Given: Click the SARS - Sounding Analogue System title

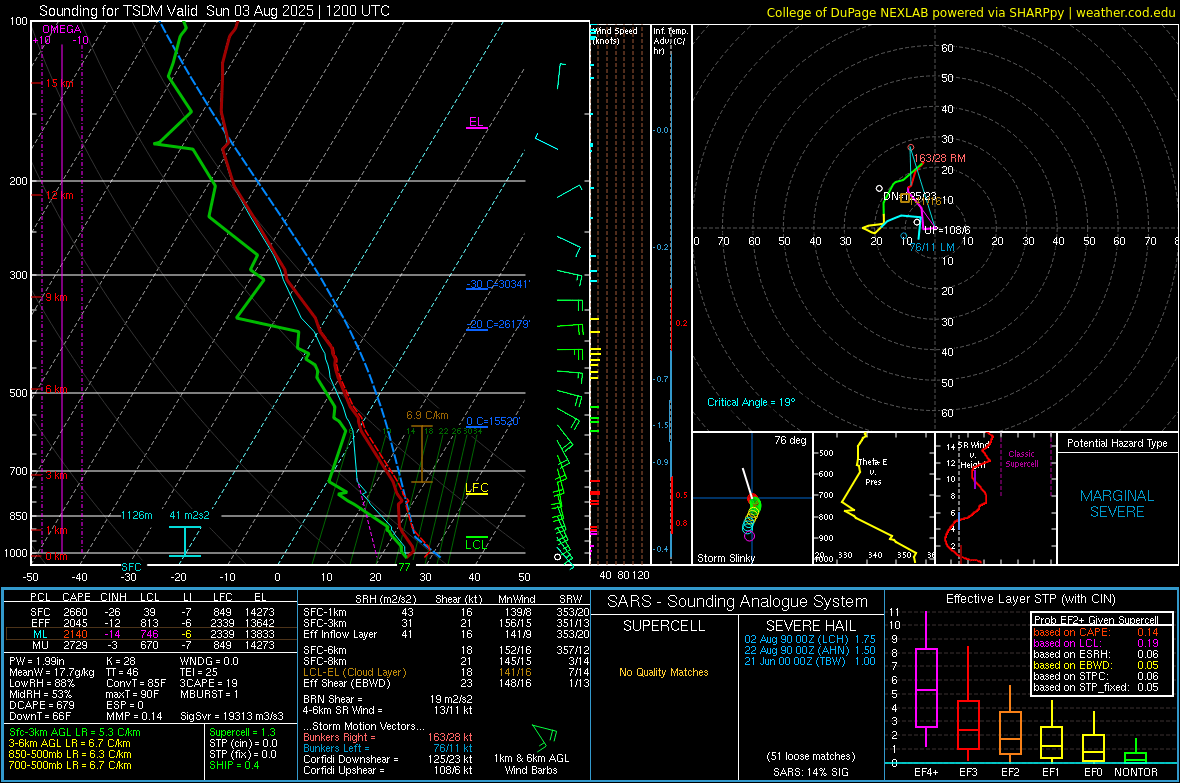Looking at the screenshot, I should click(737, 602).
